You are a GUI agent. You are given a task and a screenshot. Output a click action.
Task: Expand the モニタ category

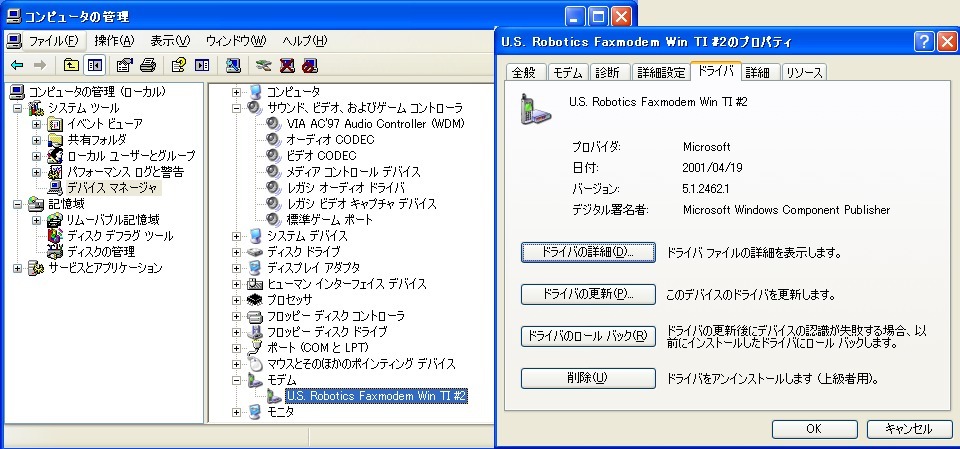click(x=236, y=413)
